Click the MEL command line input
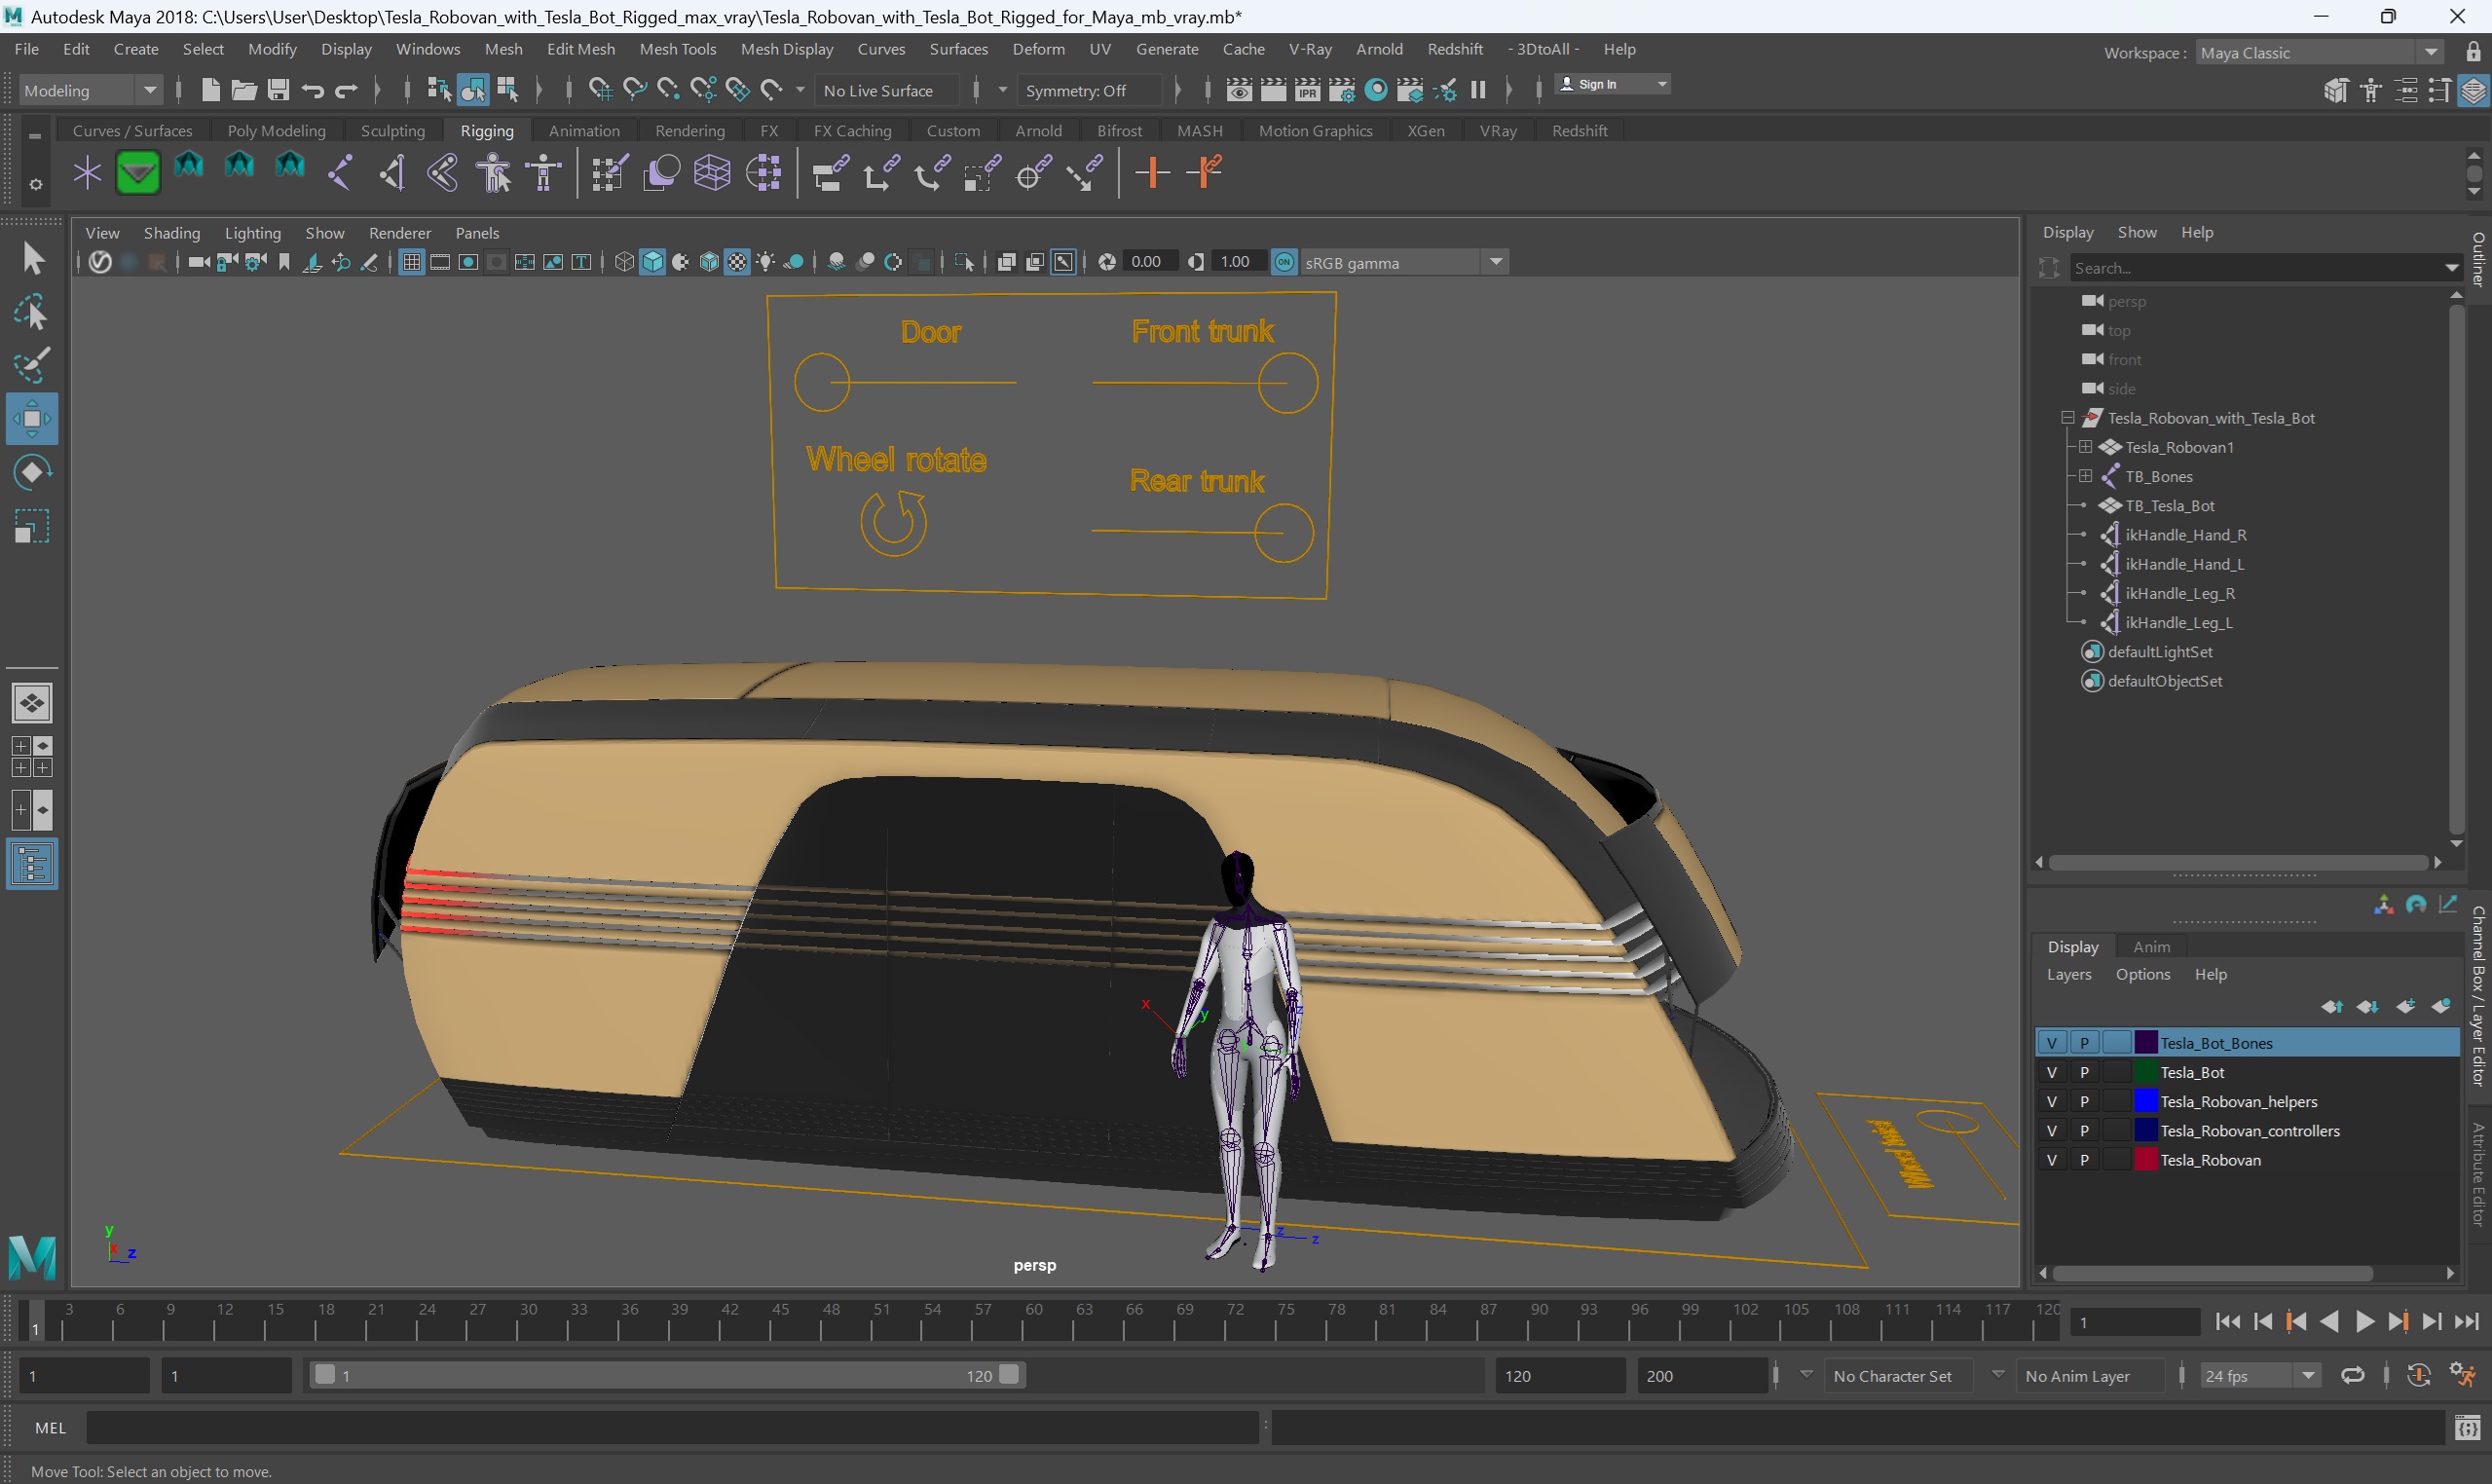 672,1428
